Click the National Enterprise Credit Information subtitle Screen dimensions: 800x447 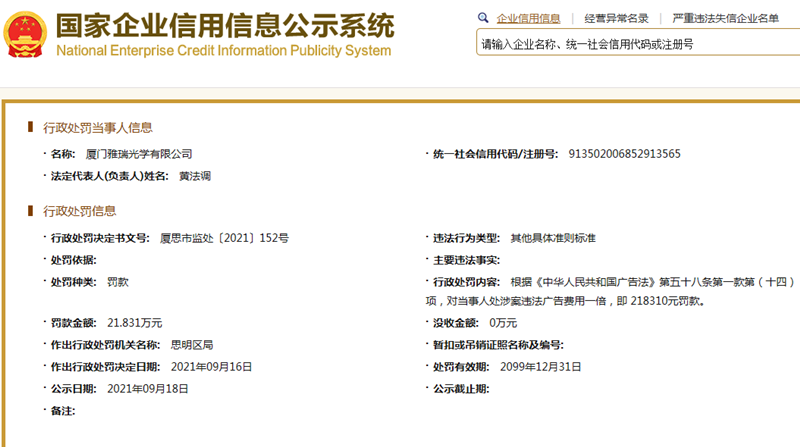pyautogui.click(x=223, y=51)
